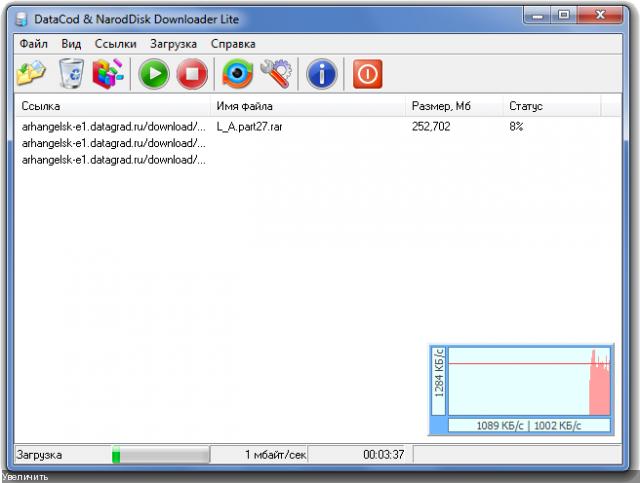Start download with green play button
This screenshot has height=483, width=640.
coord(153,74)
